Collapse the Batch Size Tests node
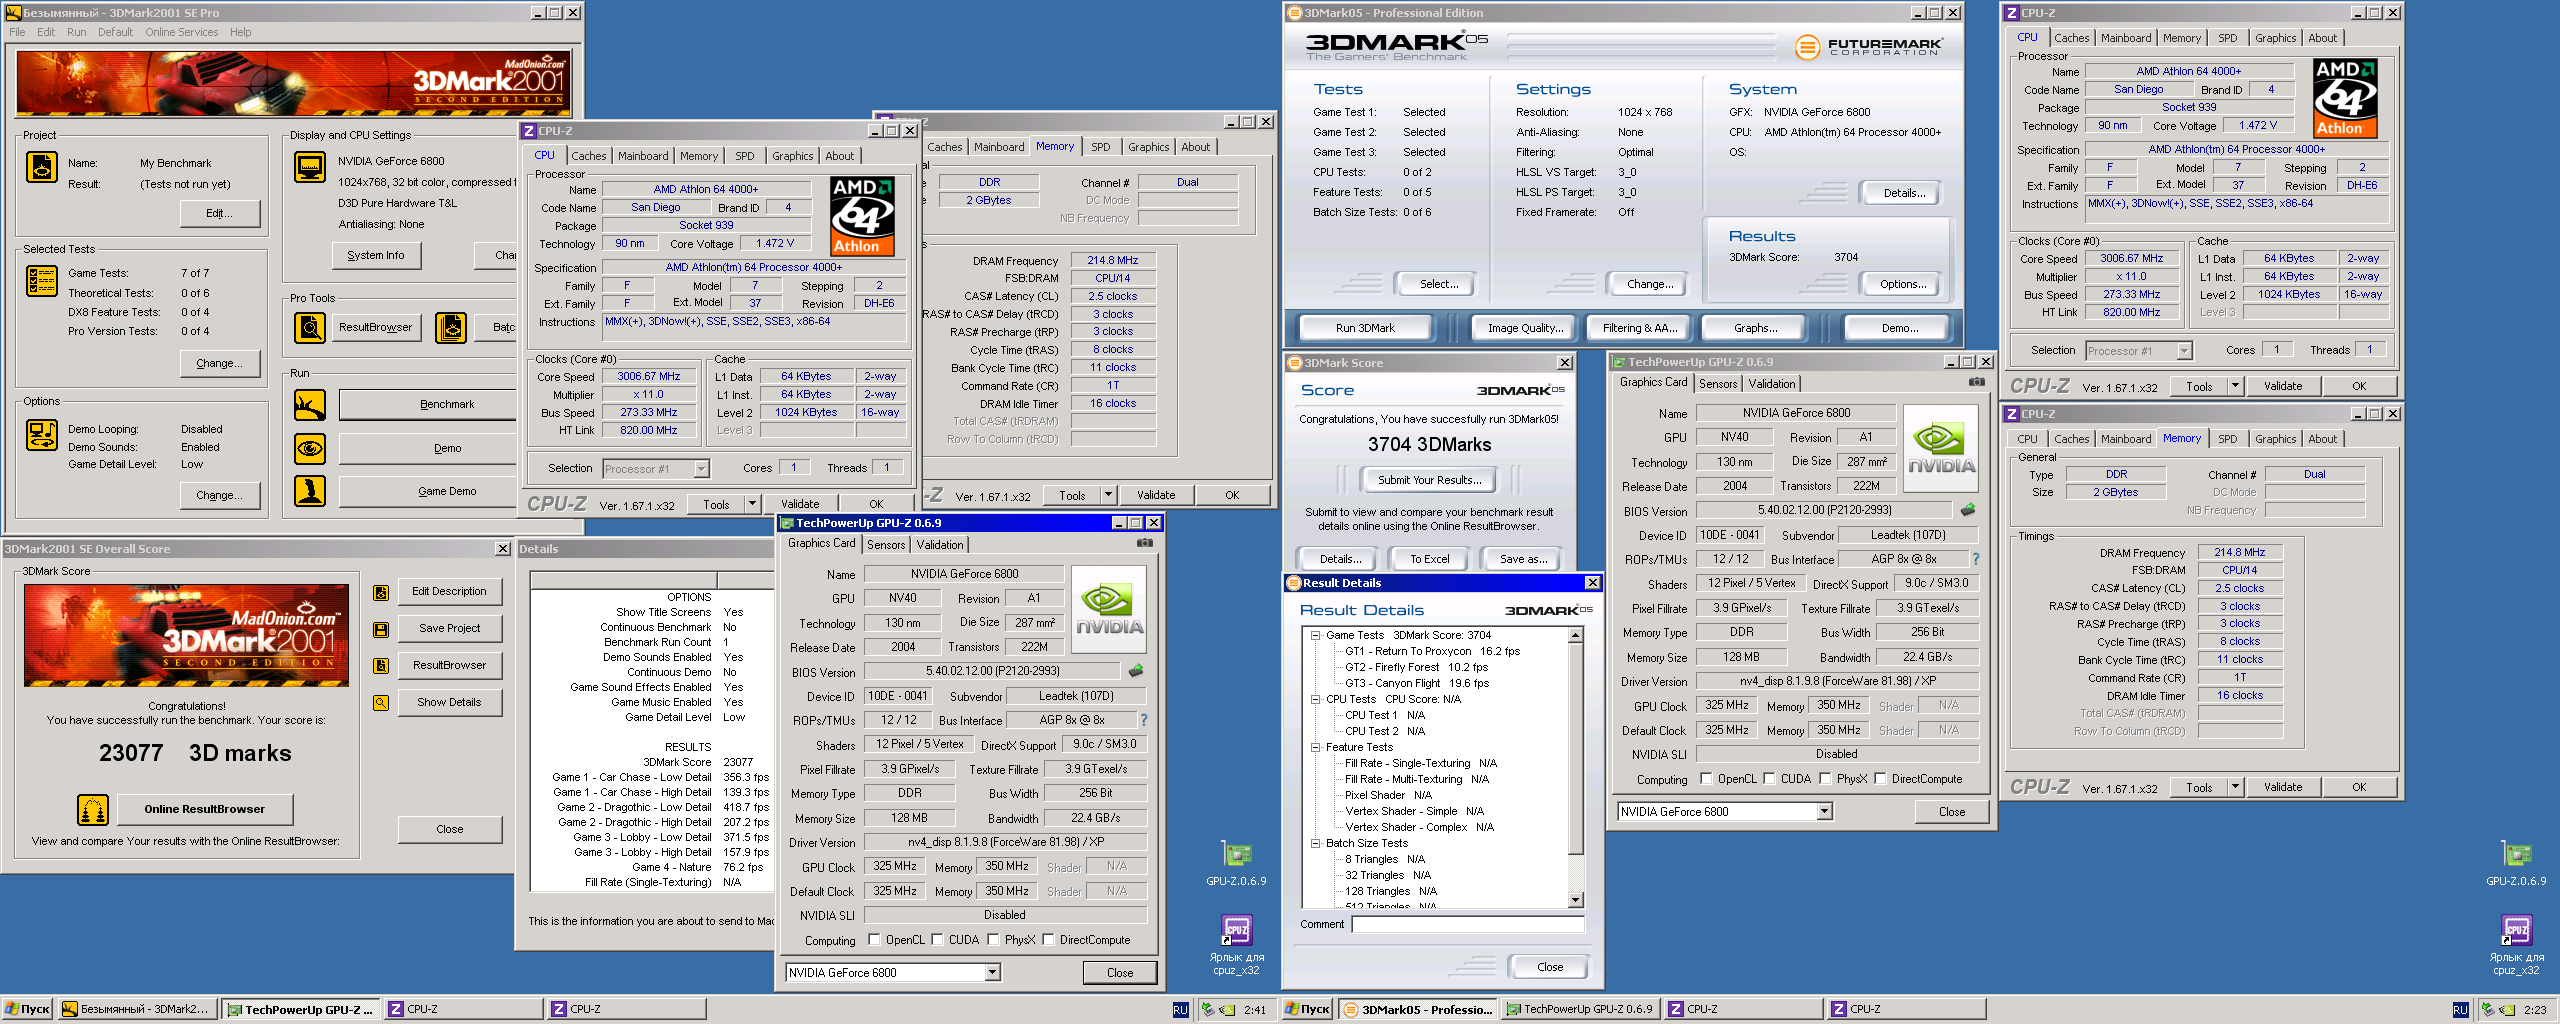 point(1315,843)
